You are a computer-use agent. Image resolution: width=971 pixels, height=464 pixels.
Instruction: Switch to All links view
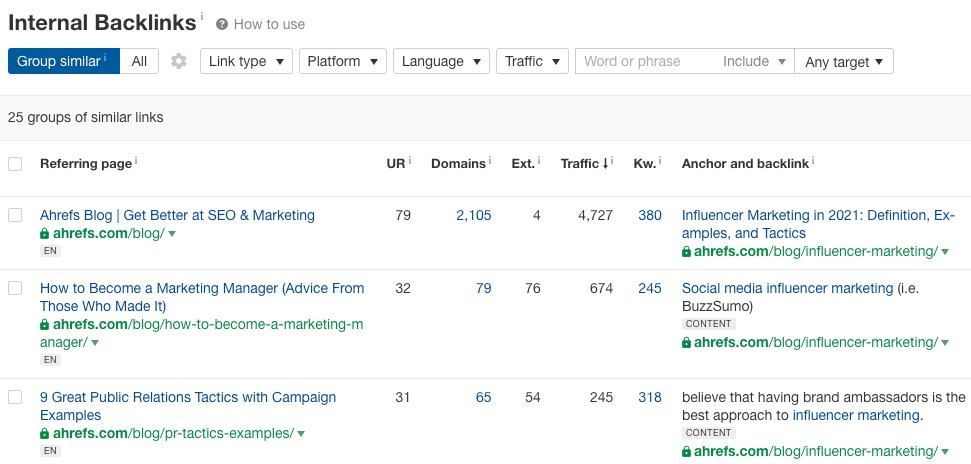coord(139,61)
